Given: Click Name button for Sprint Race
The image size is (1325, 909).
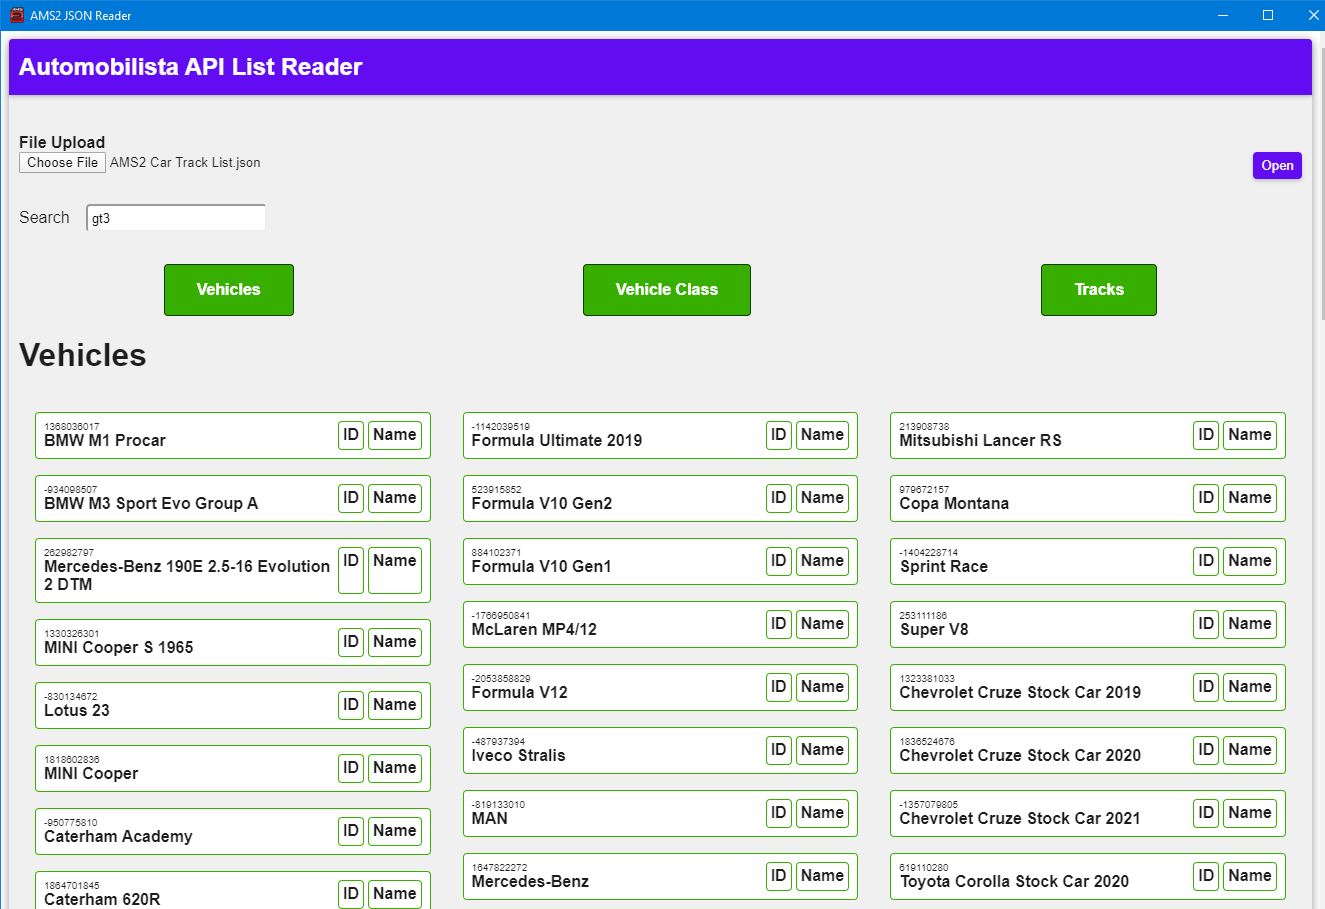Looking at the screenshot, I should coord(1251,561).
